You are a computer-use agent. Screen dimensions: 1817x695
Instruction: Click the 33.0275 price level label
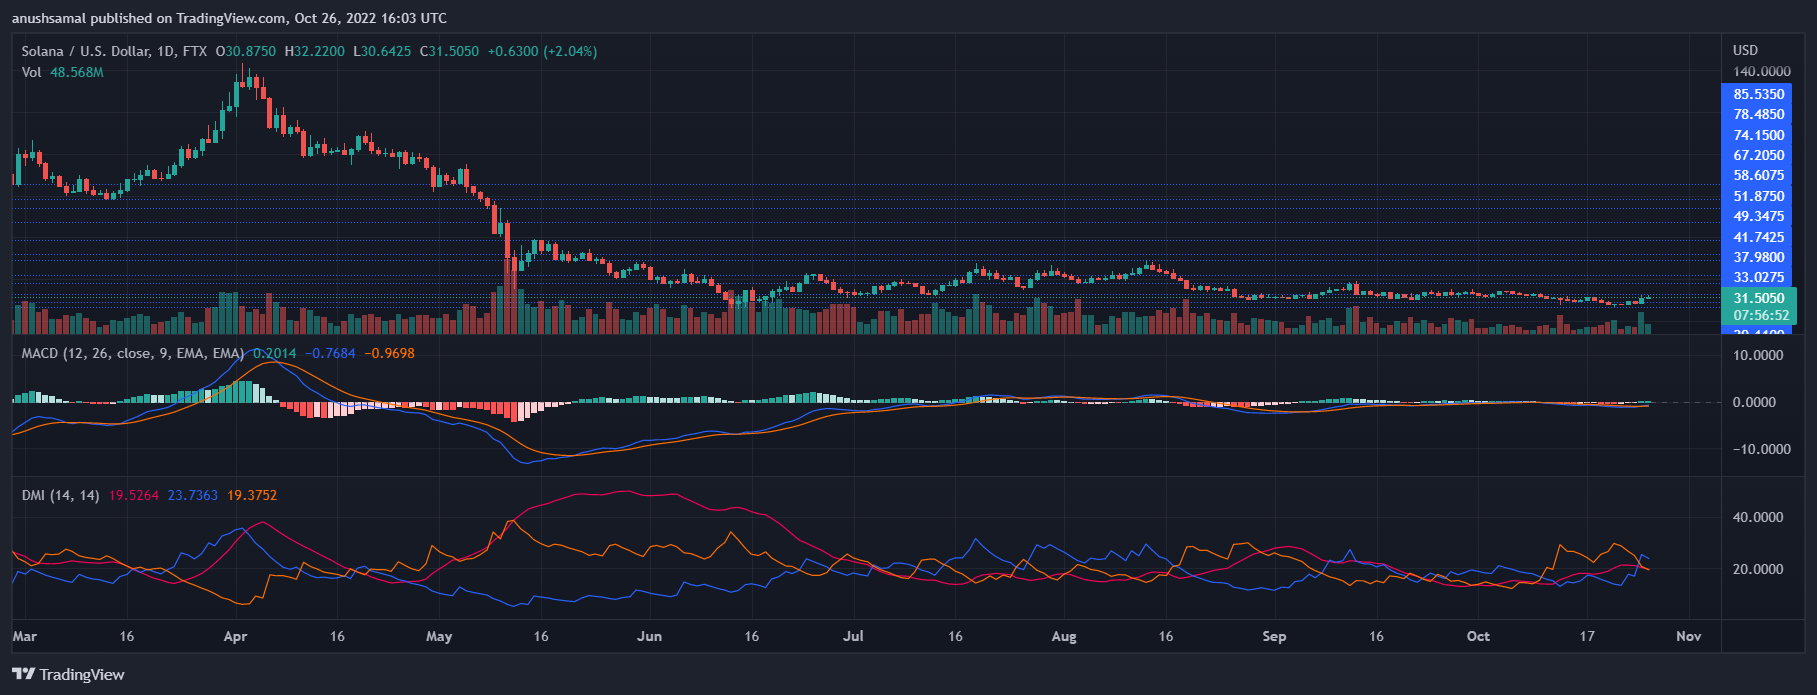click(x=1758, y=277)
